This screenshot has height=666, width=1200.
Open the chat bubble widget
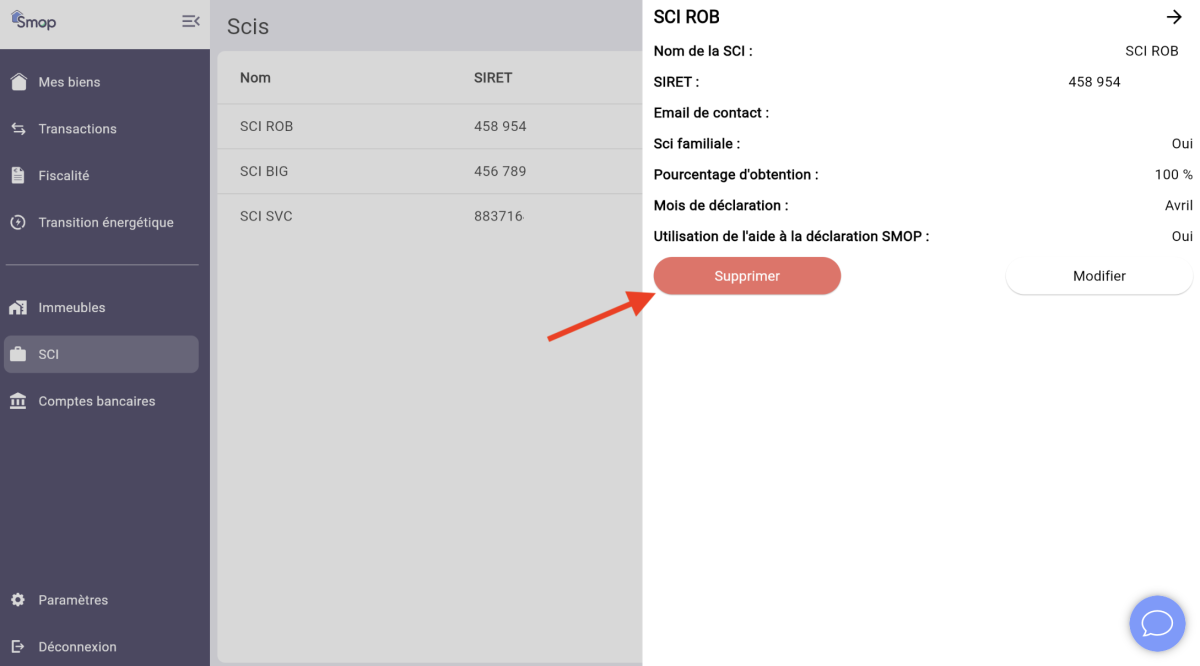[1157, 624]
